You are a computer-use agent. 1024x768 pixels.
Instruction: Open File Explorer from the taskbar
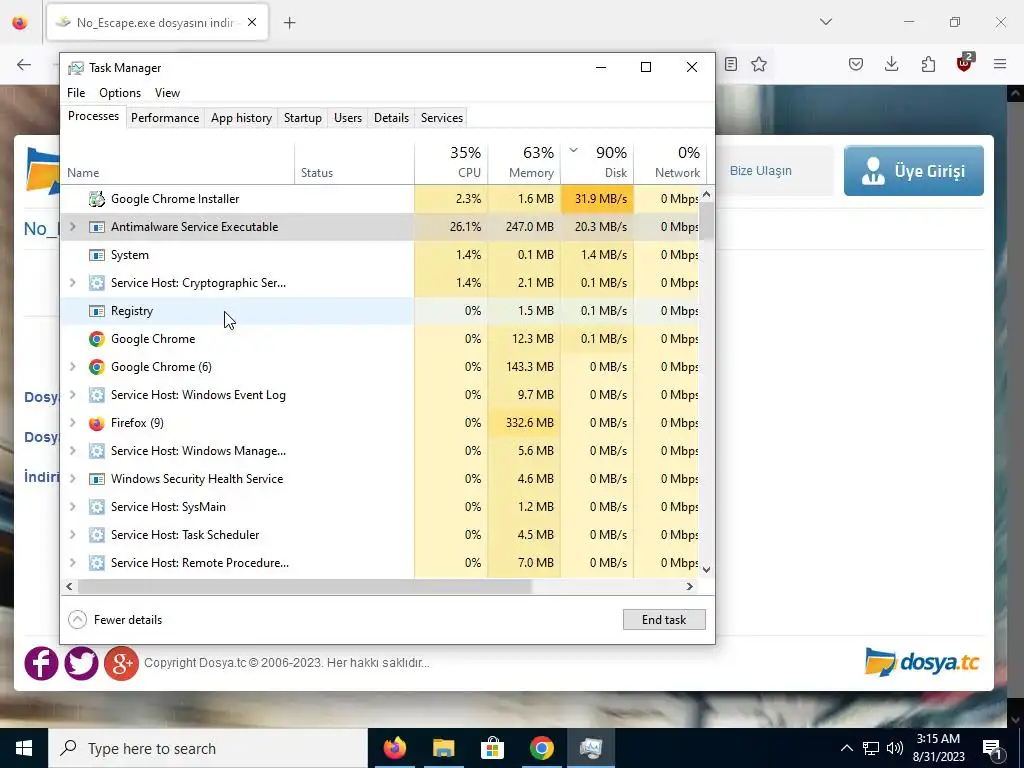pos(443,748)
